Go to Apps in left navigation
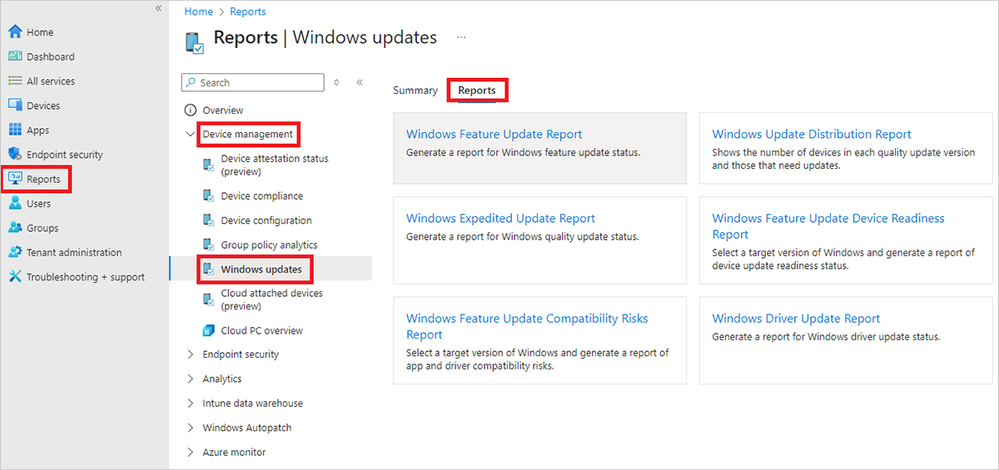The height and width of the screenshot is (470, 999). click(x=38, y=130)
